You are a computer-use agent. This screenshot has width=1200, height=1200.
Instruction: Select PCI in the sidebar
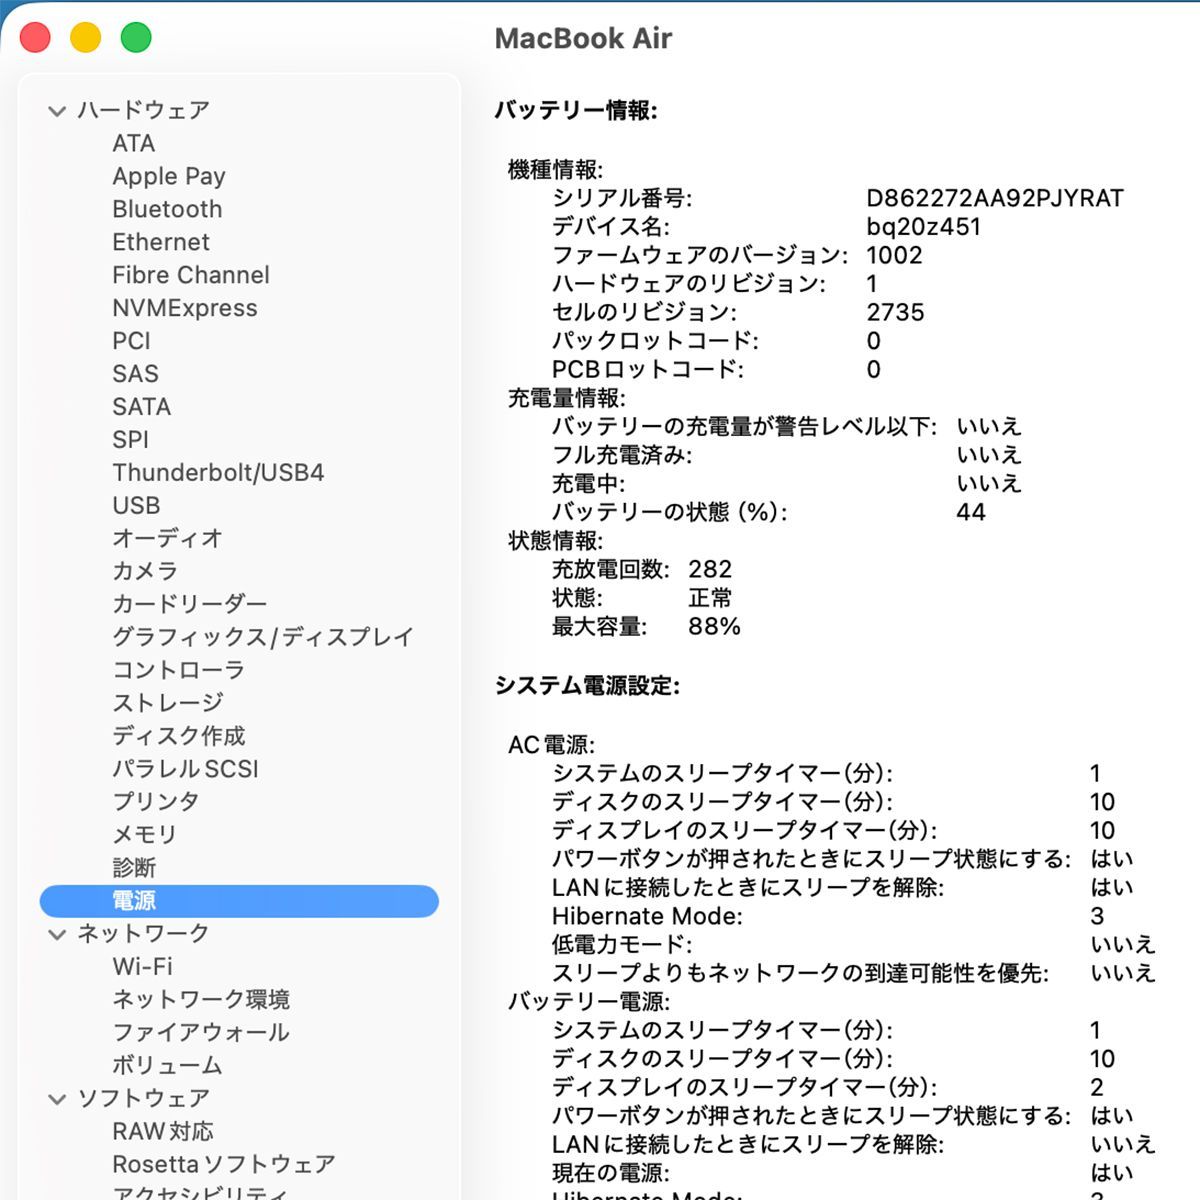(131, 341)
